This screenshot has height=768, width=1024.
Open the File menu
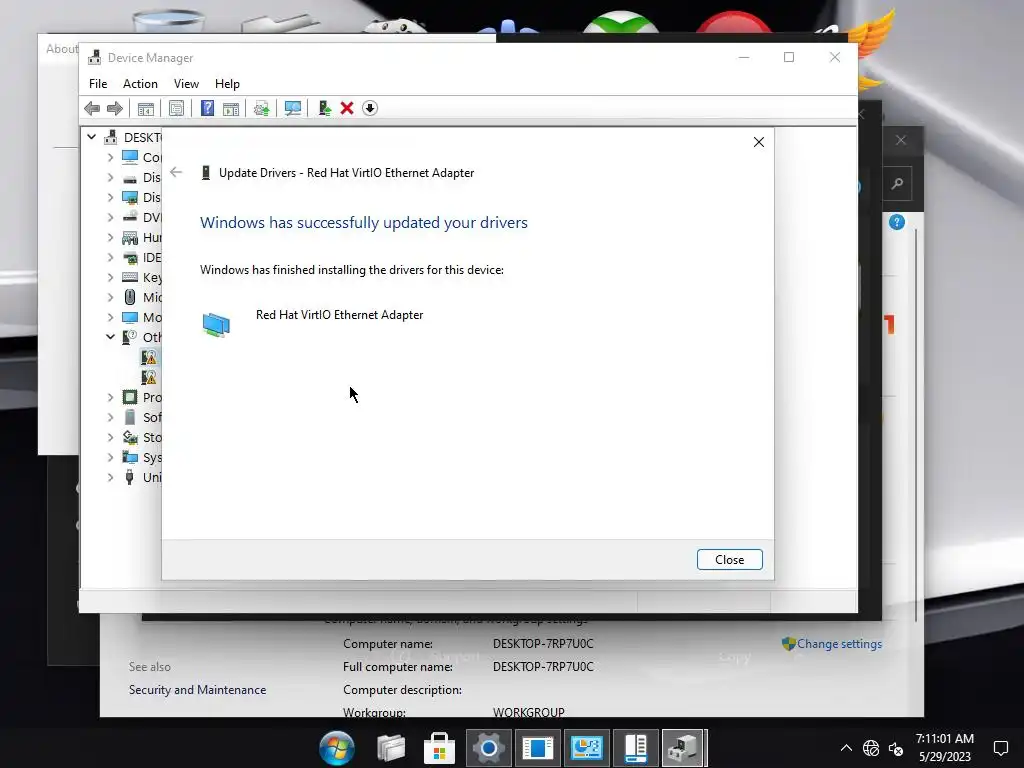click(98, 84)
